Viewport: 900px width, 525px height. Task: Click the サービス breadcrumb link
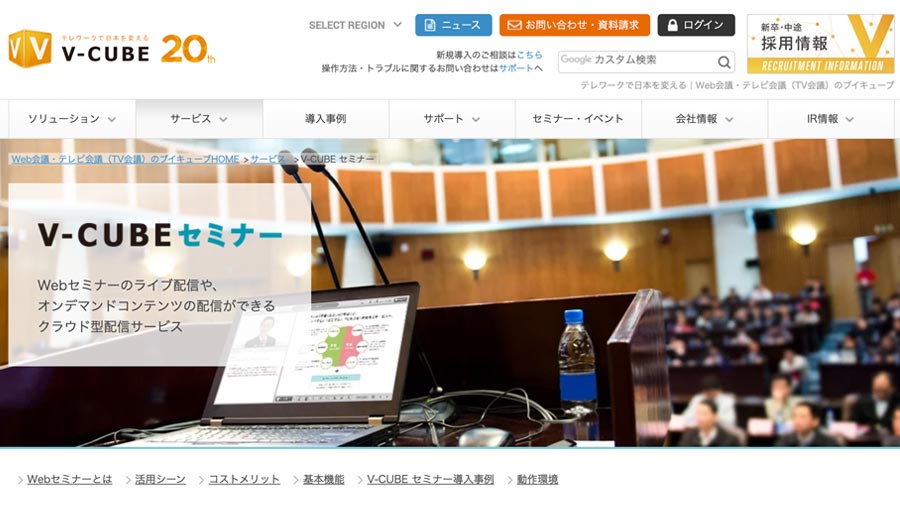click(x=267, y=159)
